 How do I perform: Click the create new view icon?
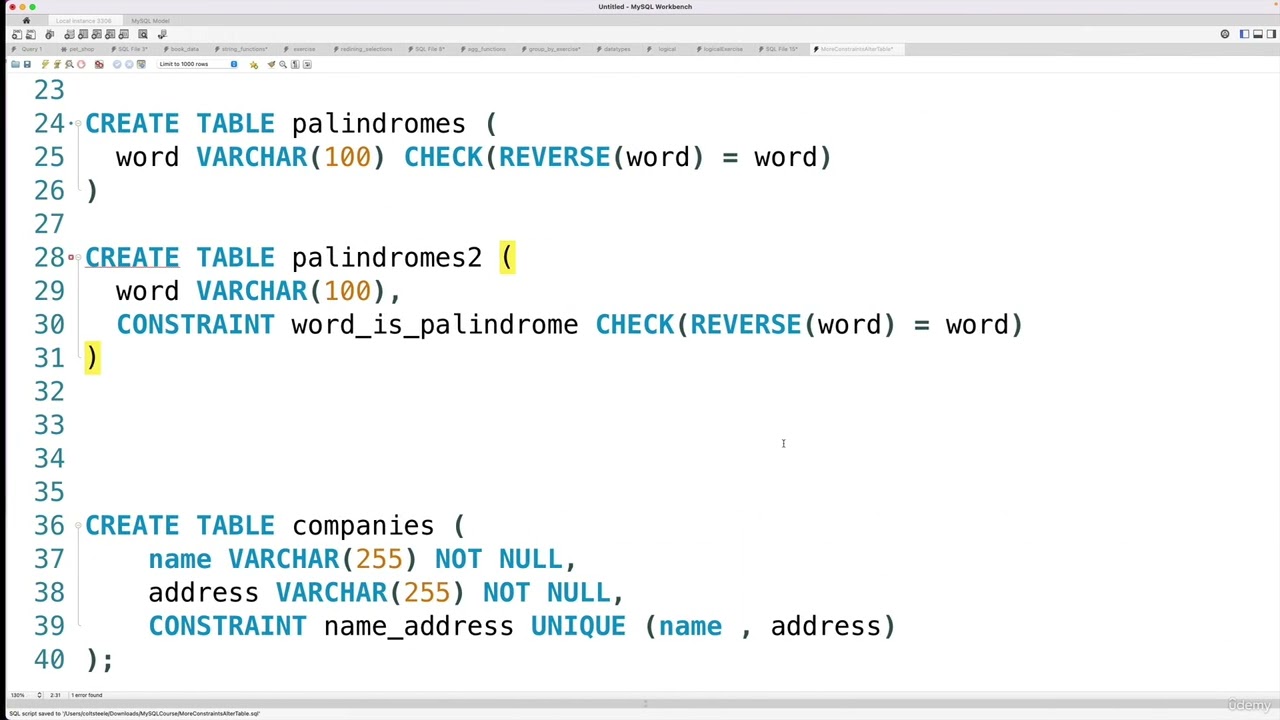(x=96, y=34)
